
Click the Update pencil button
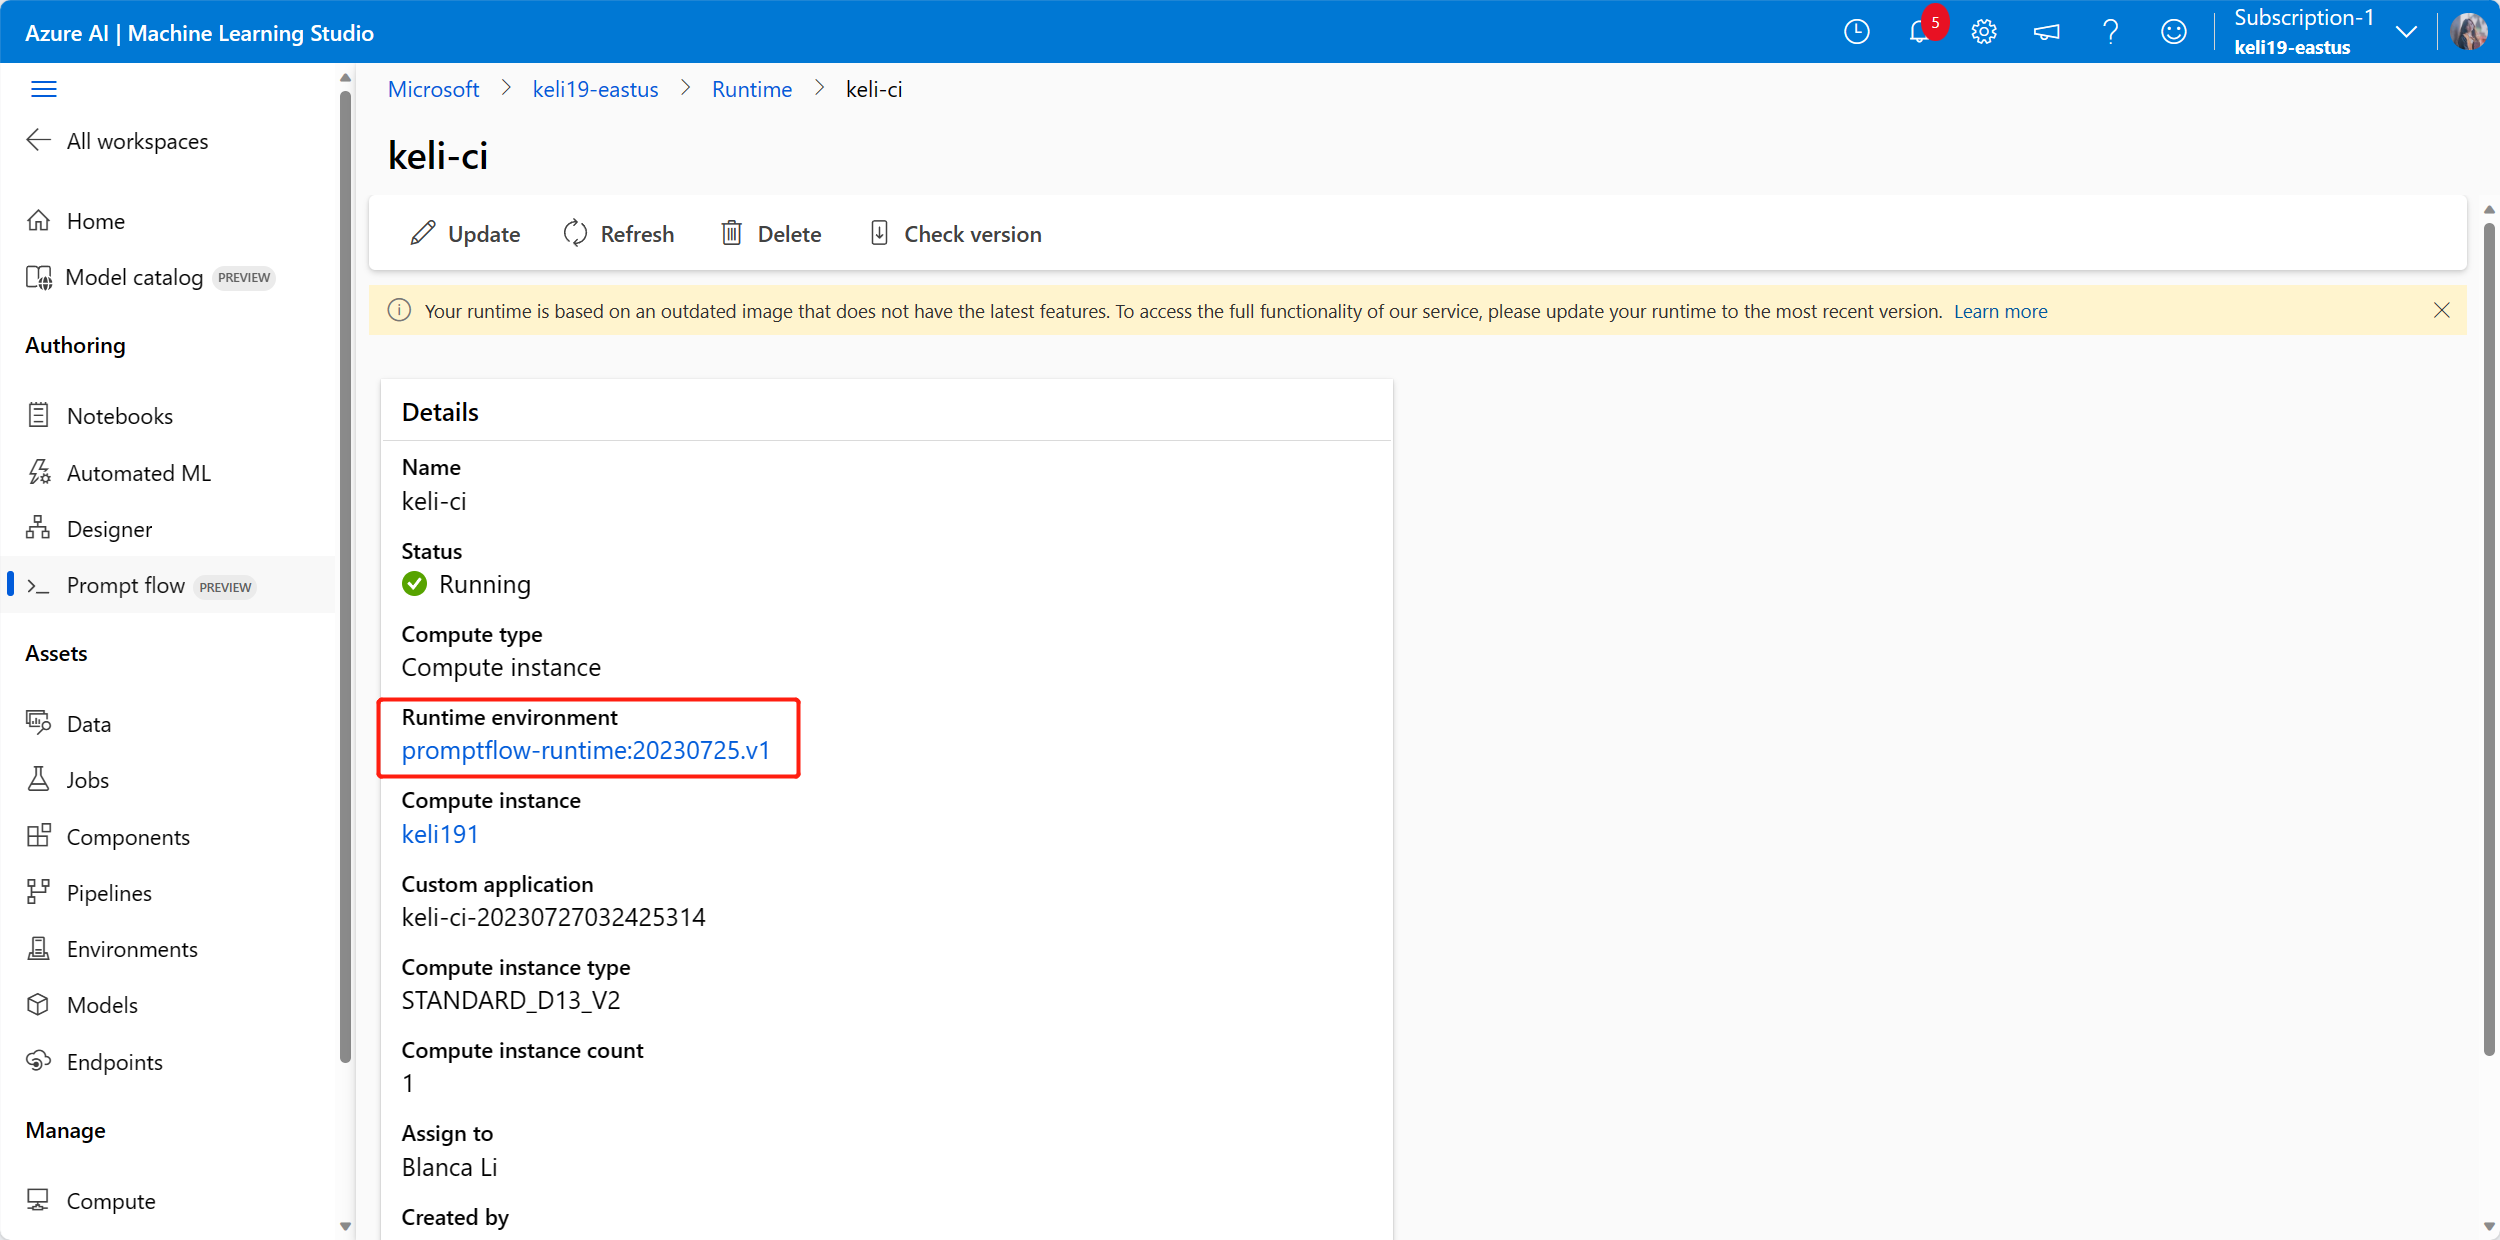click(x=465, y=234)
